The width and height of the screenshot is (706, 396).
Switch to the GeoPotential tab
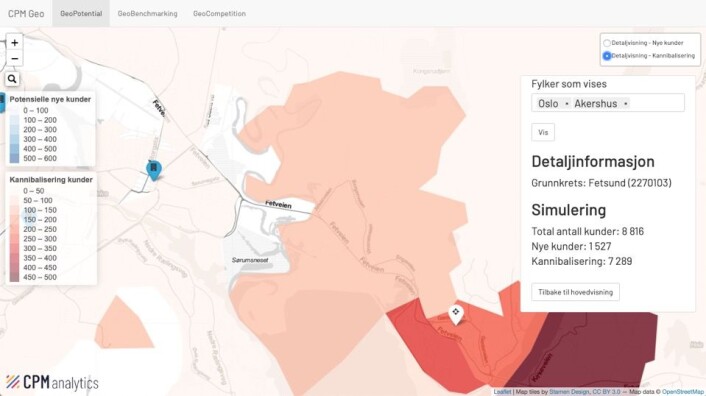(x=81, y=14)
